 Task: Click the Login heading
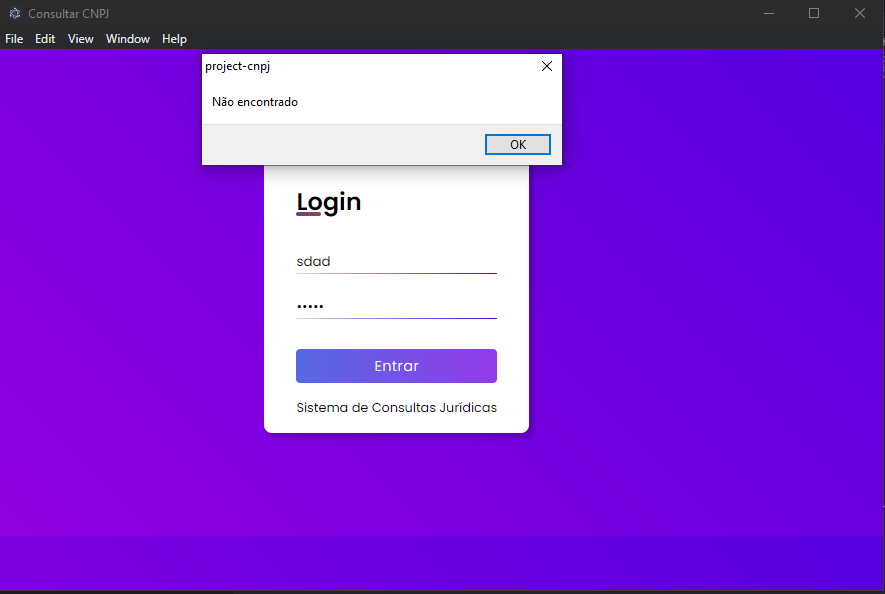point(328,203)
